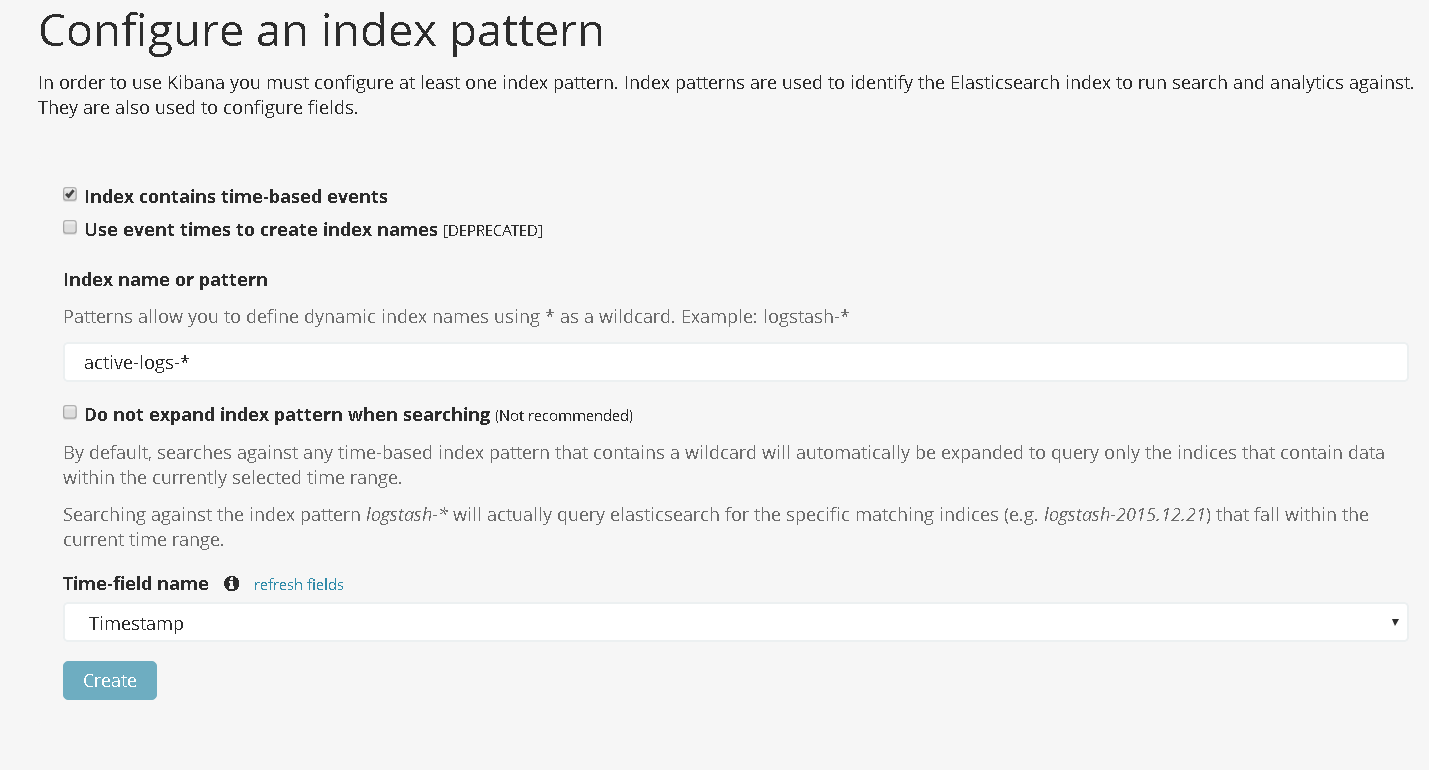Click the Configure an index pattern heading

[320, 31]
